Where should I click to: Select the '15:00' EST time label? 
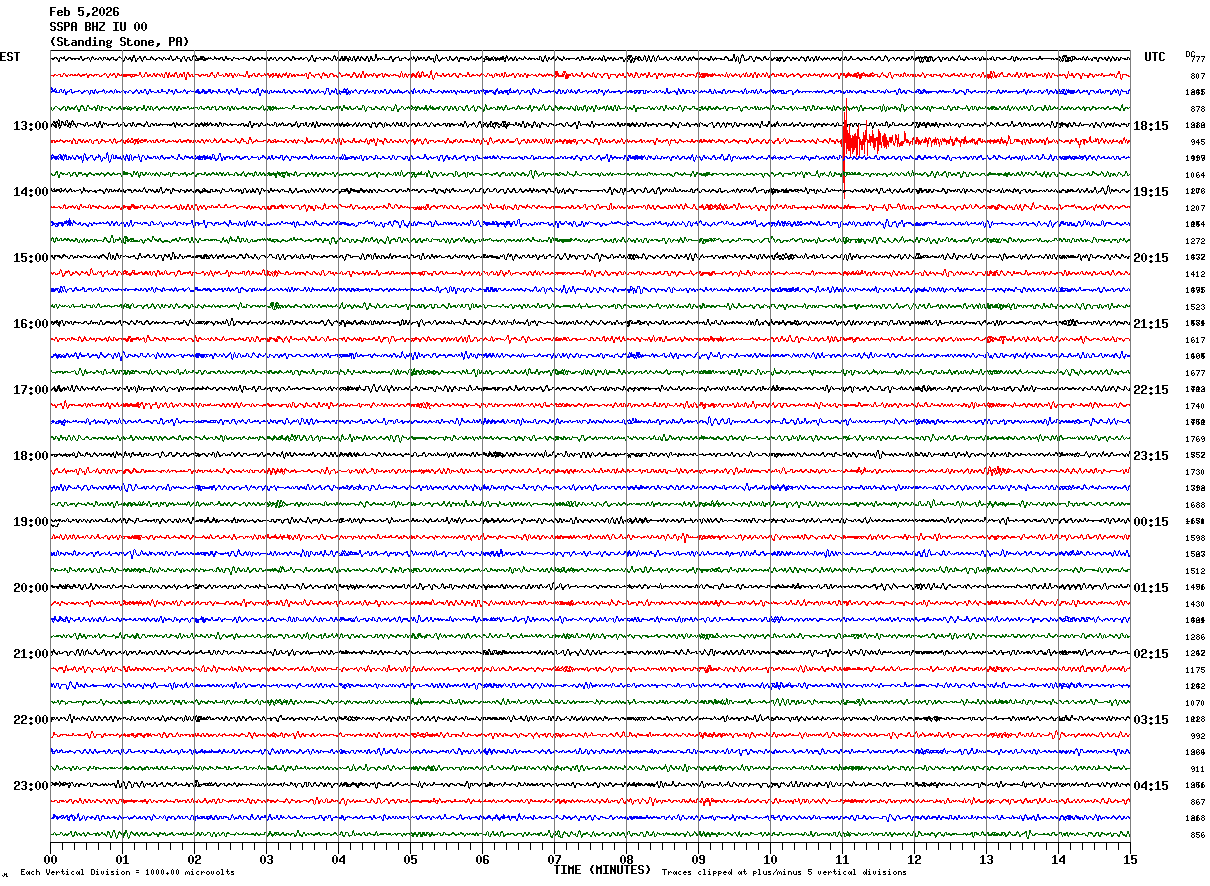[30, 257]
